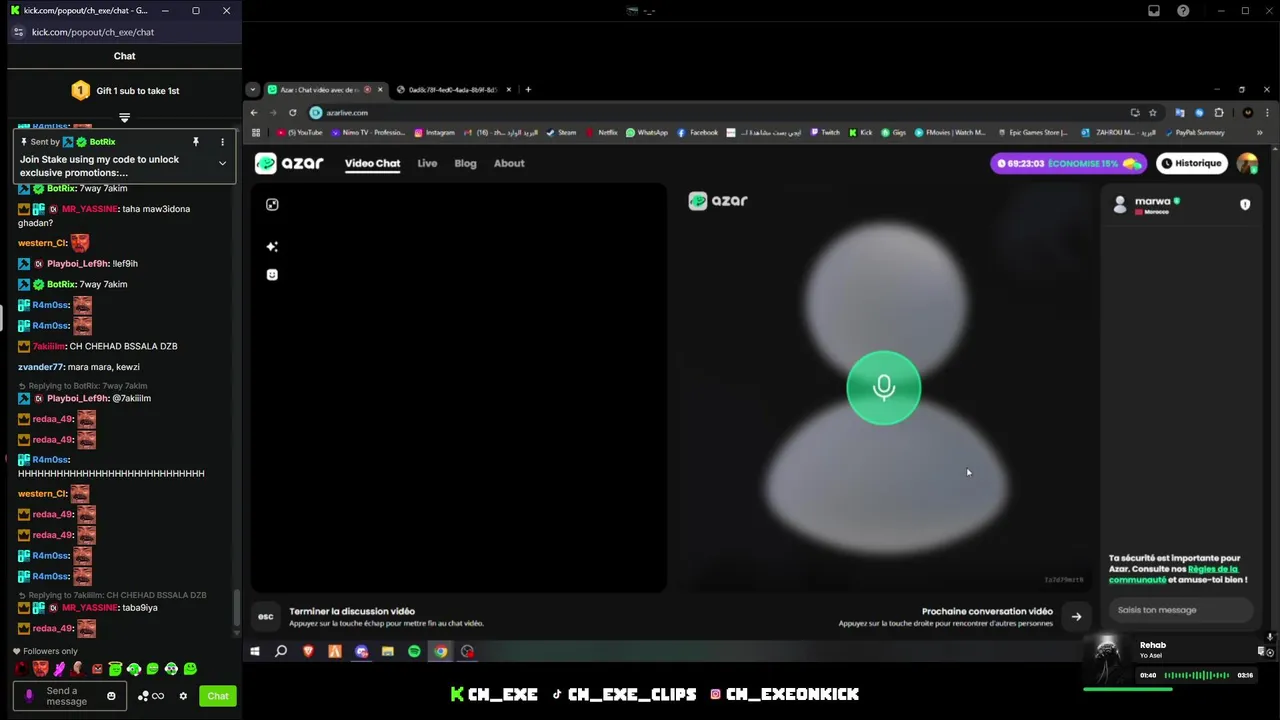The height and width of the screenshot is (720, 1280).
Task: Open the YouTube bookmark
Action: [x=300, y=132]
